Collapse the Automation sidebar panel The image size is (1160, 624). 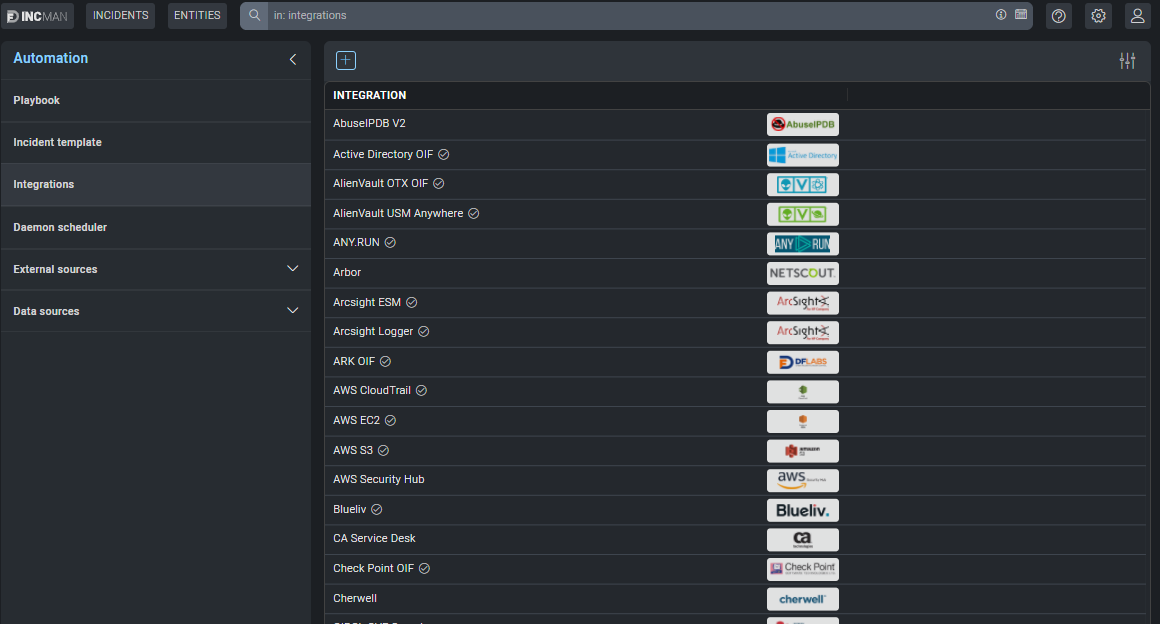pos(292,59)
